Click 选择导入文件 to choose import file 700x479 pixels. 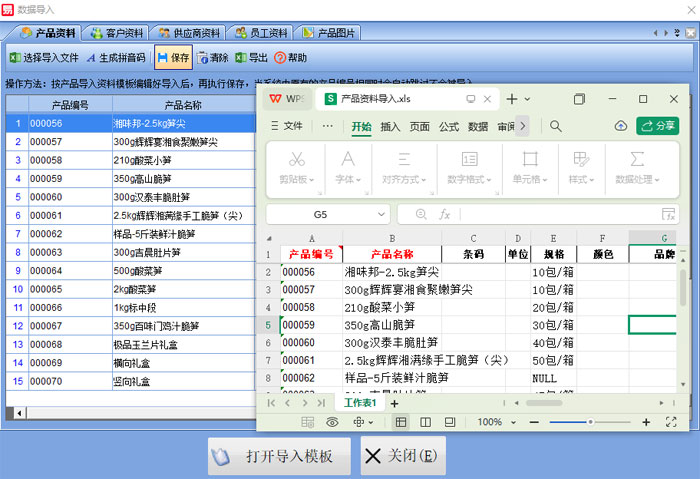(x=44, y=58)
